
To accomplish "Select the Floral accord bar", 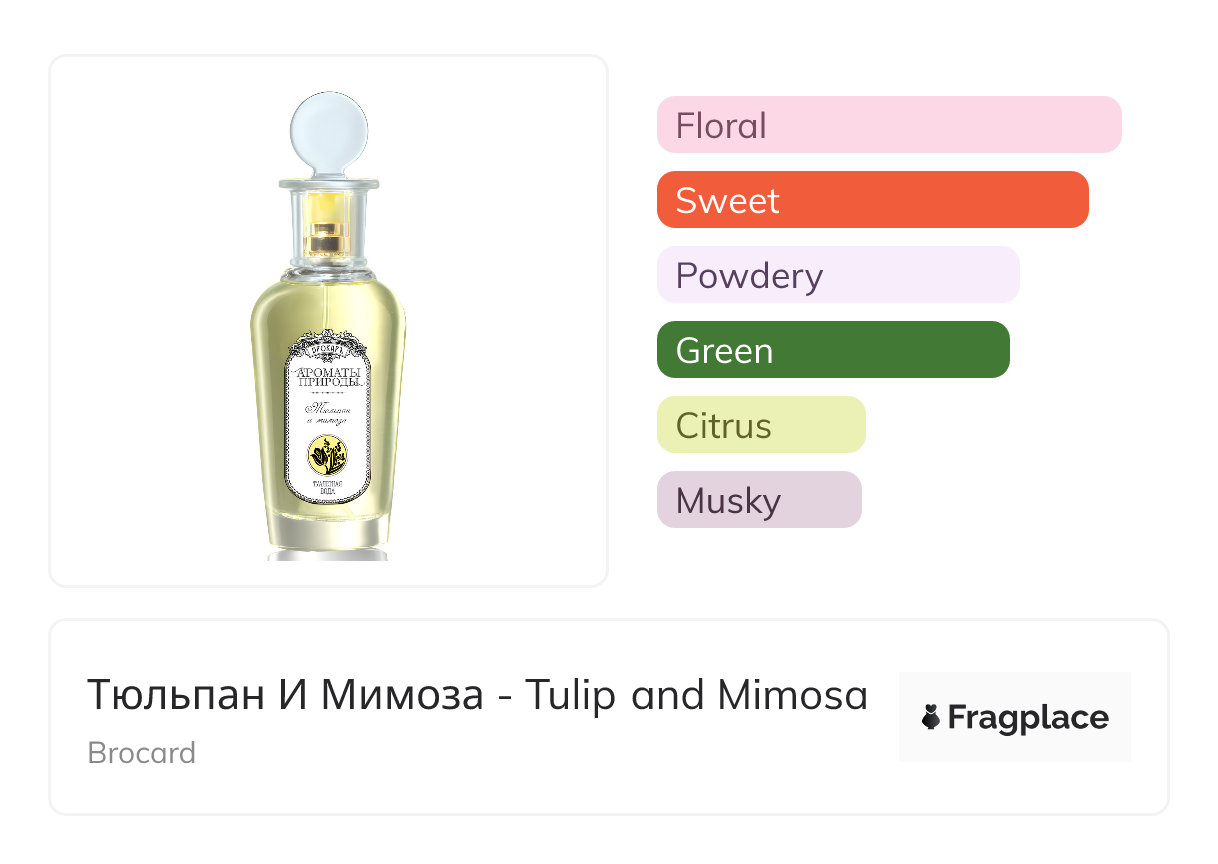I will [888, 125].
